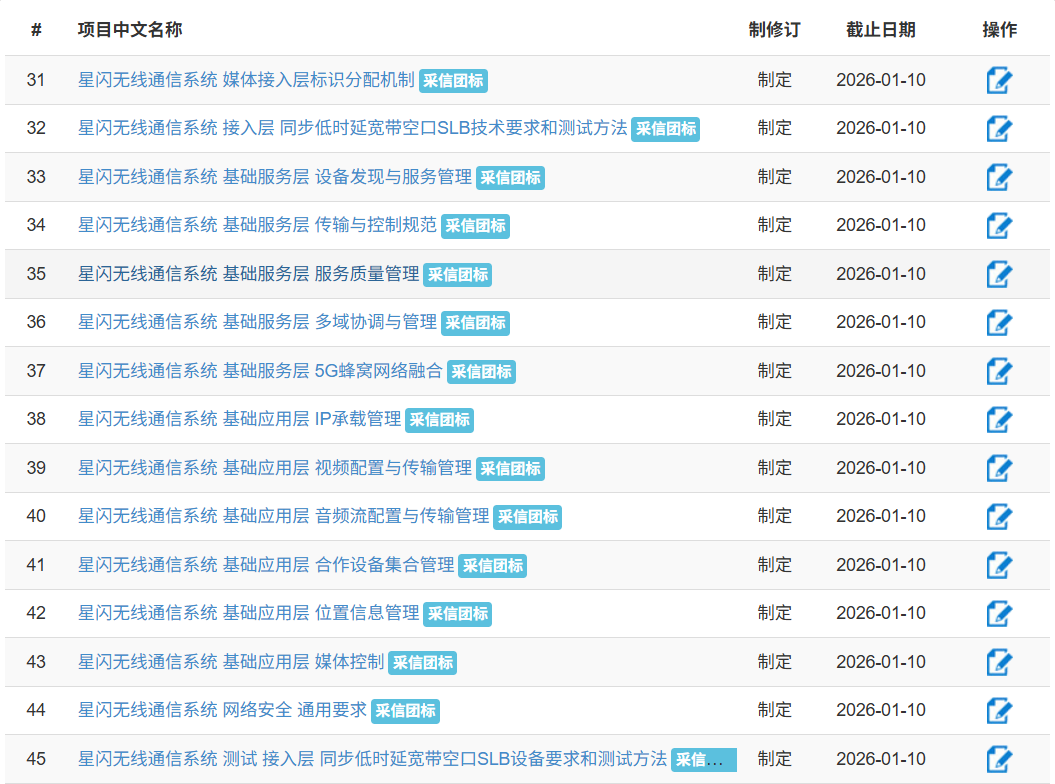Screen dimensions: 1055x784
Task: Click edit icon for row 44
Action: coord(999,710)
